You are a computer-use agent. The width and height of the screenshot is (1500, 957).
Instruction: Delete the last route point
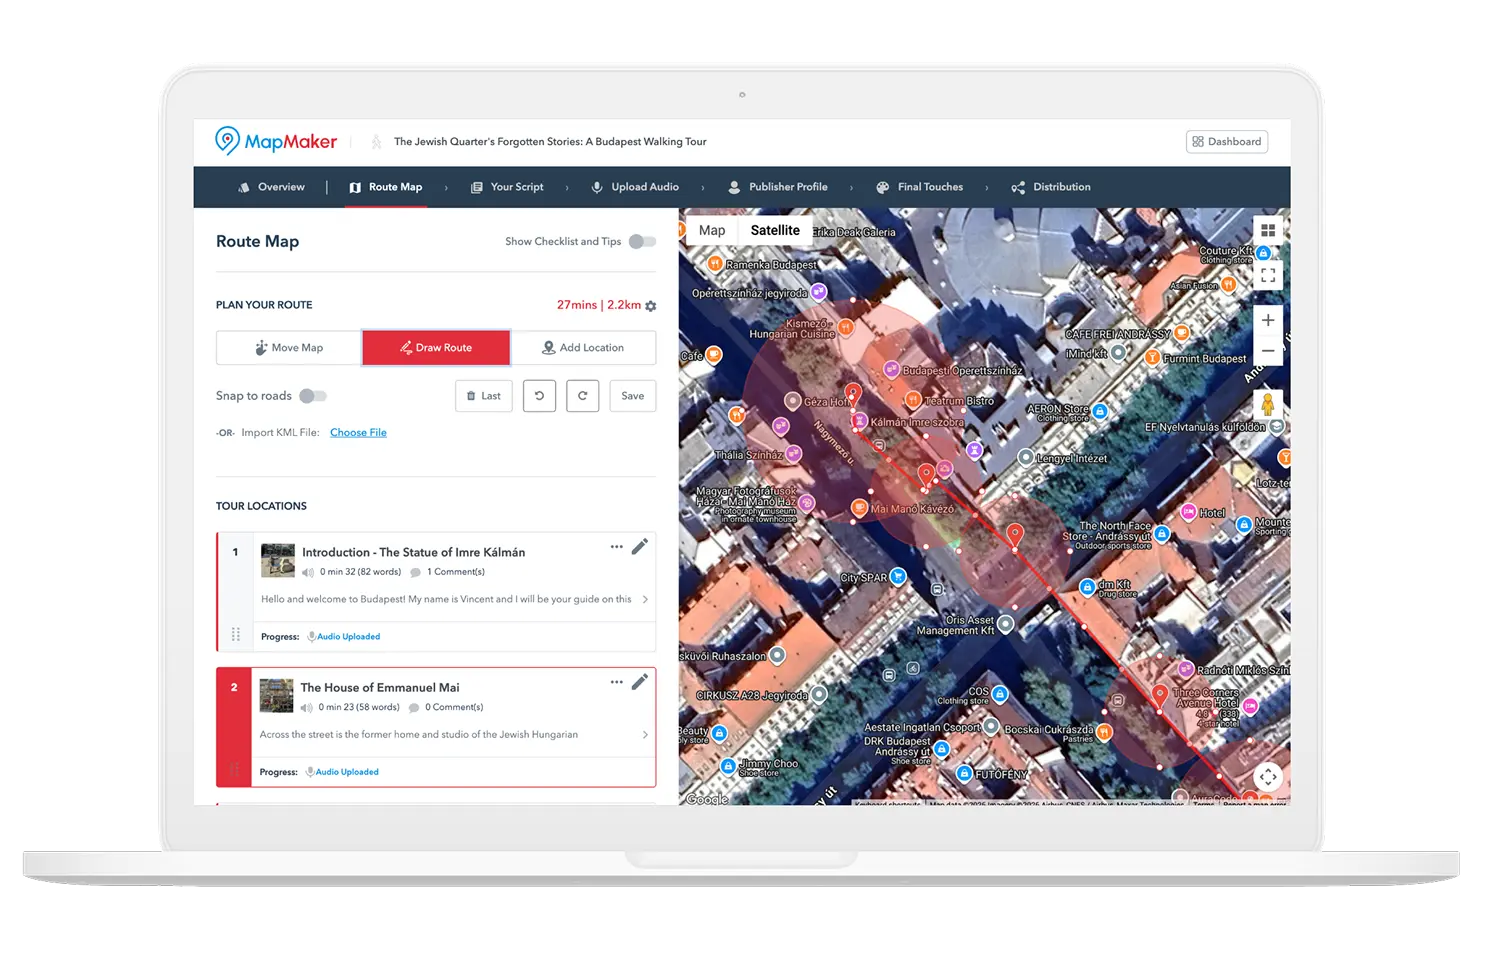pos(484,396)
